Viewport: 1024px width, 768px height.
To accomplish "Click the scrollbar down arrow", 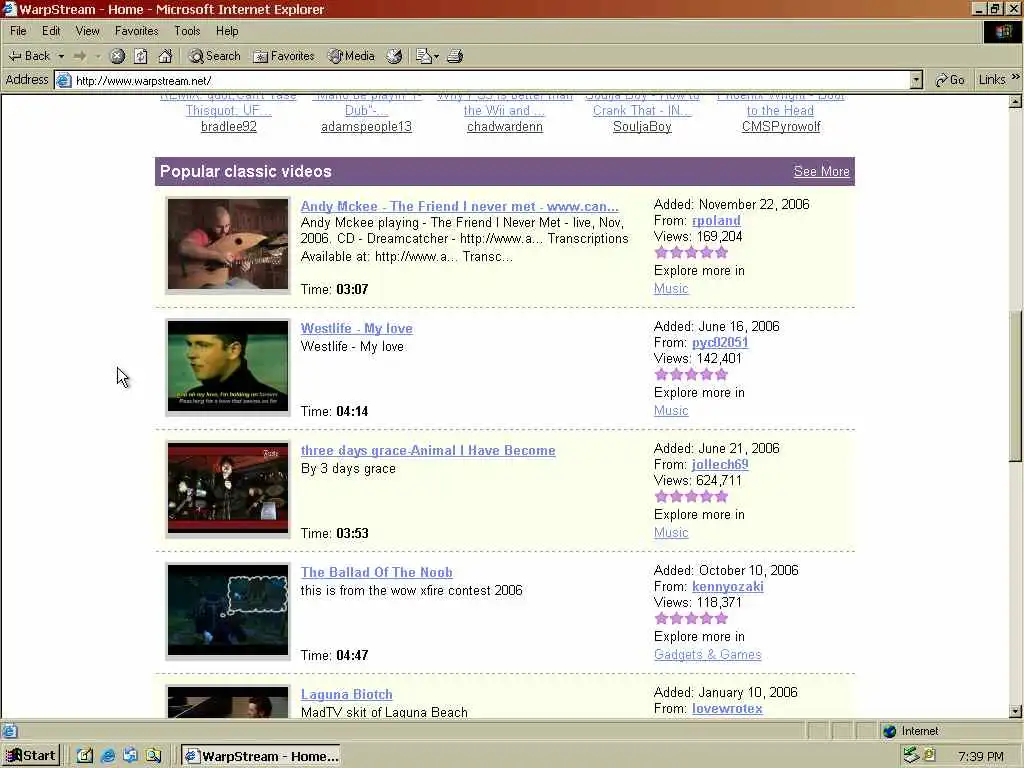I will tap(1016, 712).
